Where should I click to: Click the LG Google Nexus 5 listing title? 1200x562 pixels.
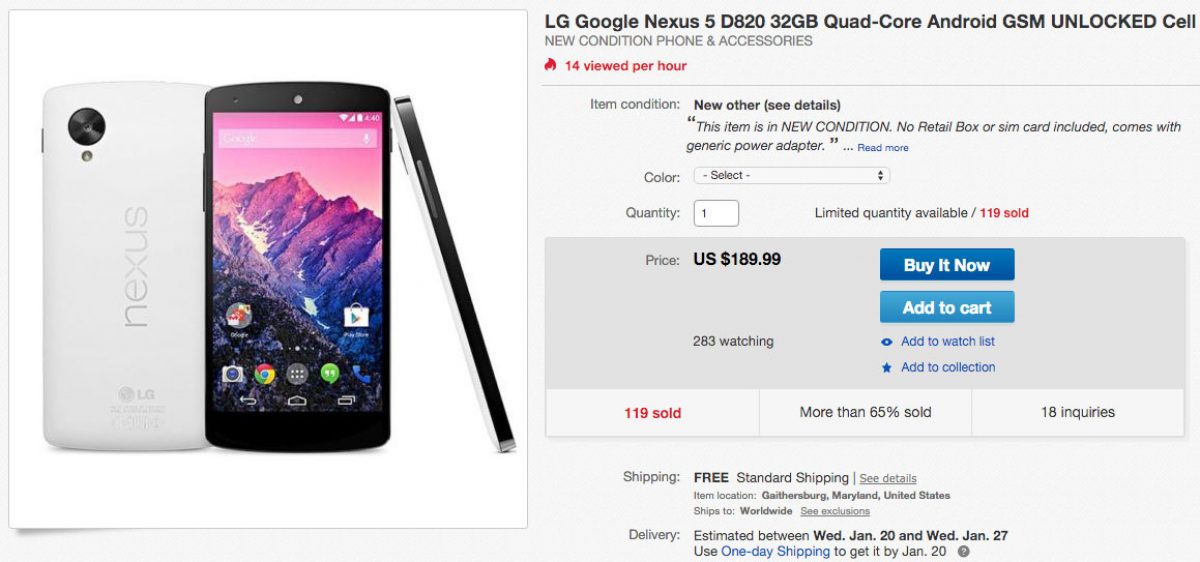pos(870,21)
